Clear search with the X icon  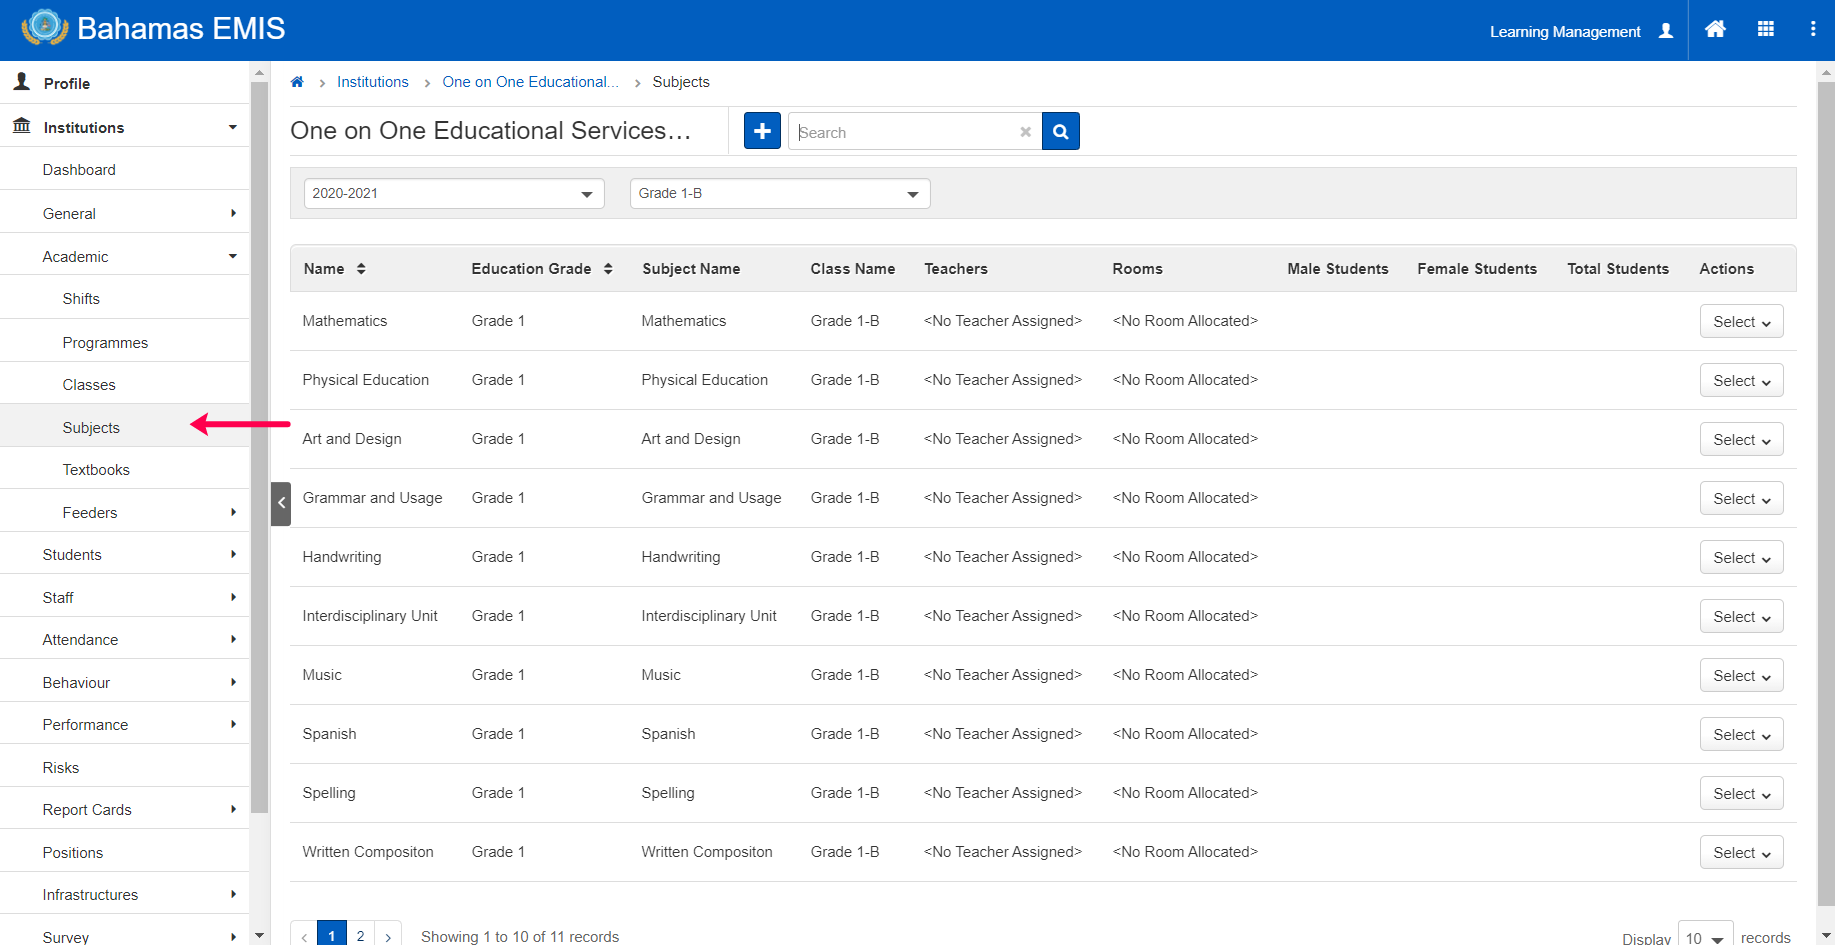(1025, 132)
